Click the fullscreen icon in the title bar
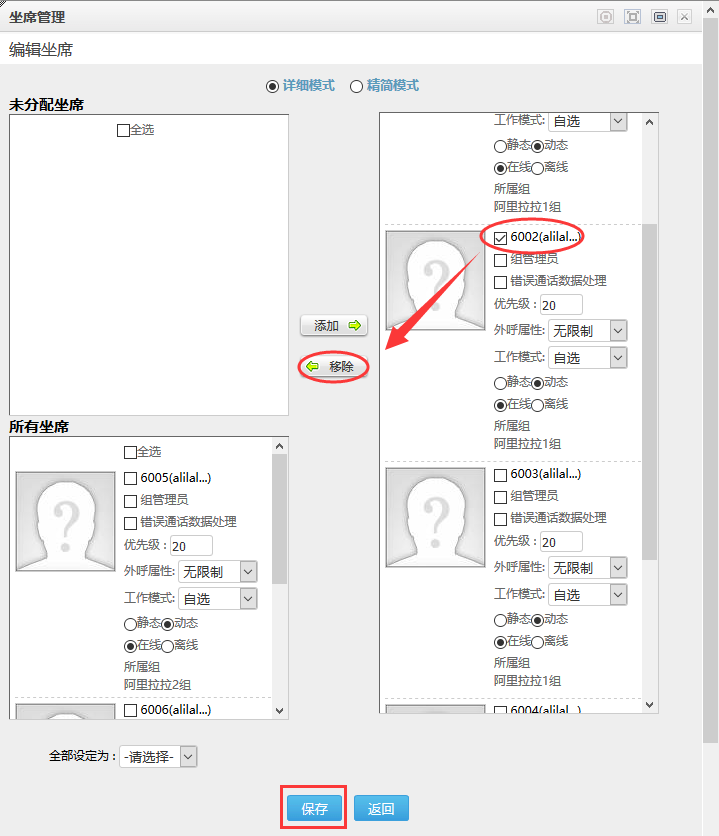Image resolution: width=719 pixels, height=836 pixels. pyautogui.click(x=632, y=17)
